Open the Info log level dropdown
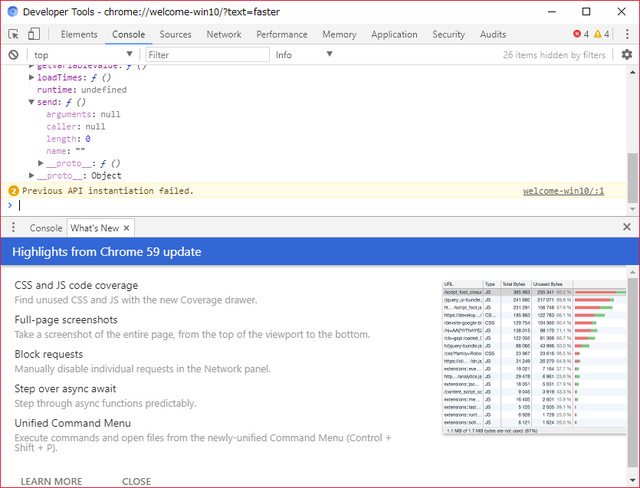The width and height of the screenshot is (640, 488). click(304, 55)
